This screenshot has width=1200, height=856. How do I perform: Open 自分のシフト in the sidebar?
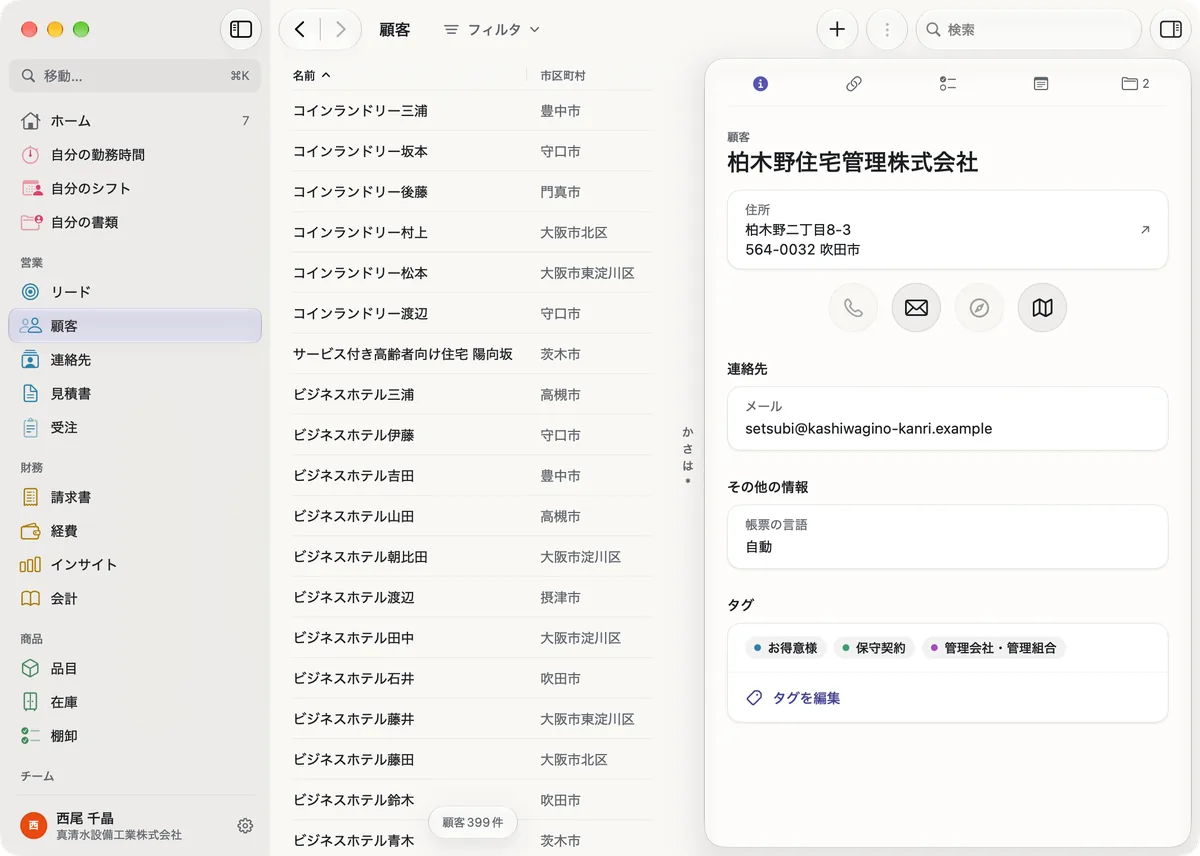135,188
